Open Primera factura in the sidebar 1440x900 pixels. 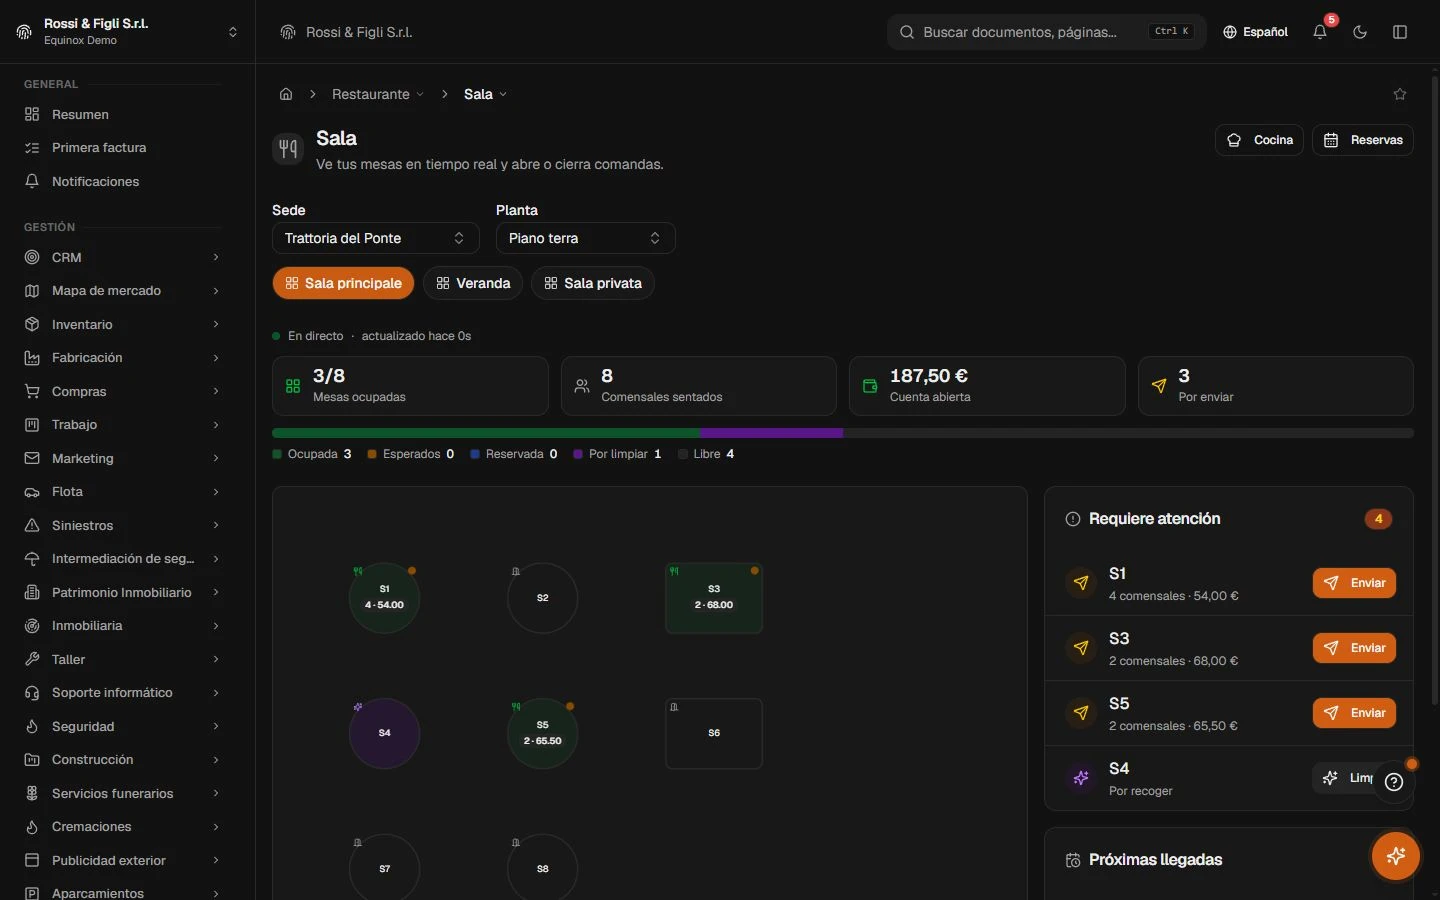[121, 148]
